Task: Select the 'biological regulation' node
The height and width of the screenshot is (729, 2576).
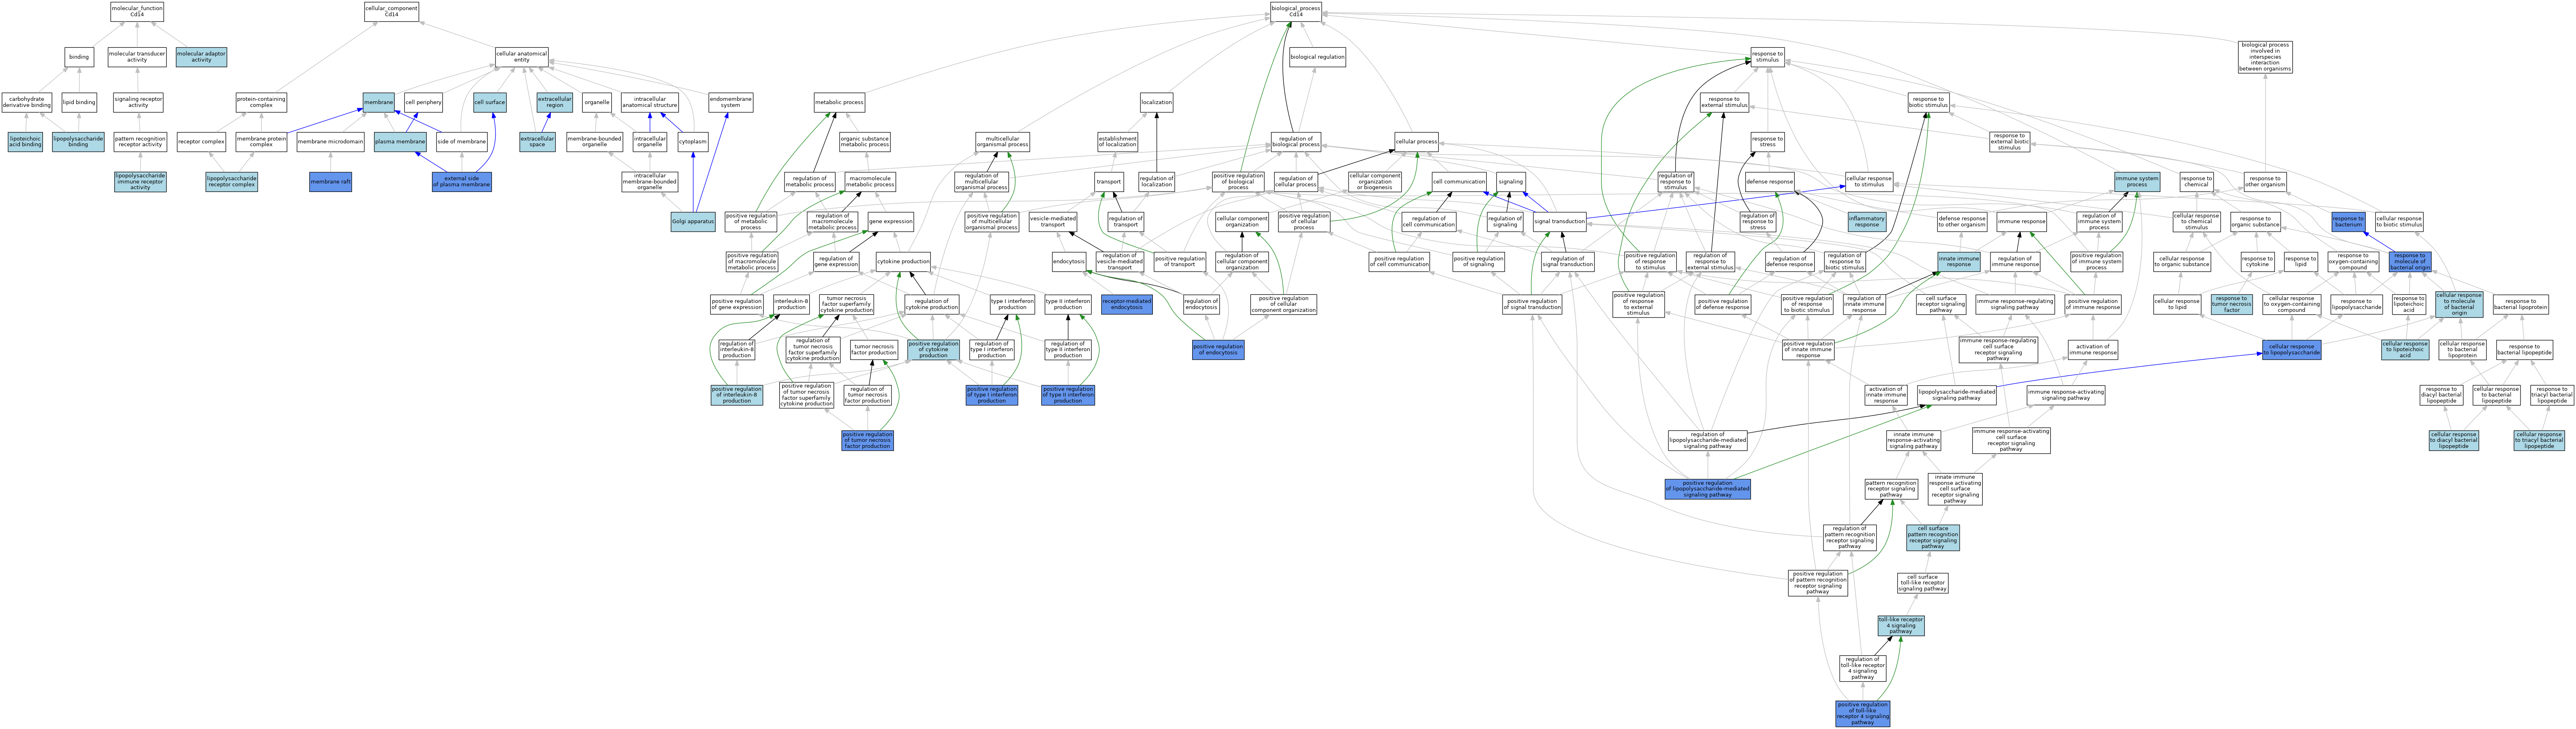Action: click(x=1317, y=57)
